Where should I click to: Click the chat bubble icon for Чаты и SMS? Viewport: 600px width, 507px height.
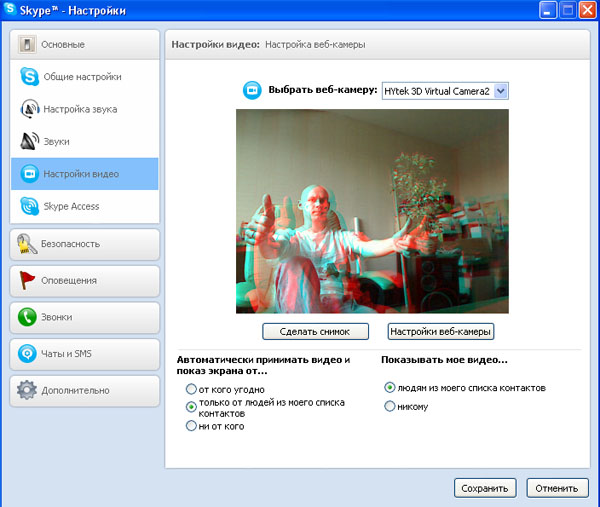(x=27, y=354)
